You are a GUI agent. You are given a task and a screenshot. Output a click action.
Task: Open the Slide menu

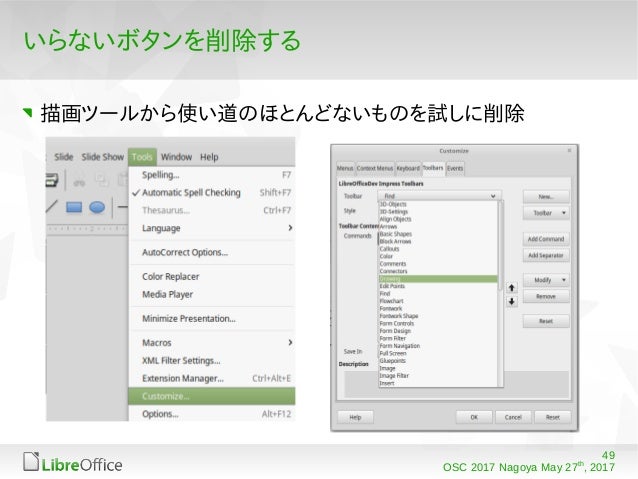pyautogui.click(x=64, y=157)
